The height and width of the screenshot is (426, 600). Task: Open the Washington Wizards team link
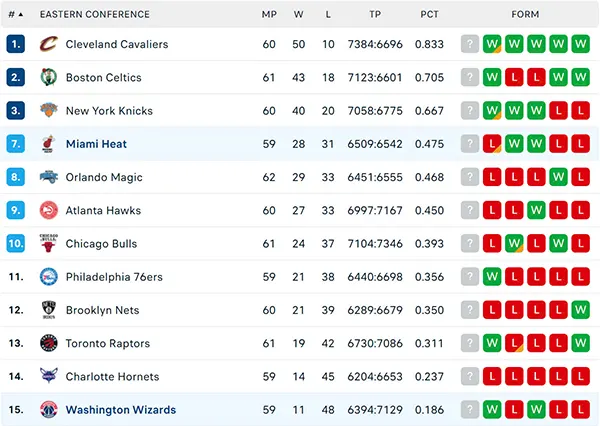[121, 410]
